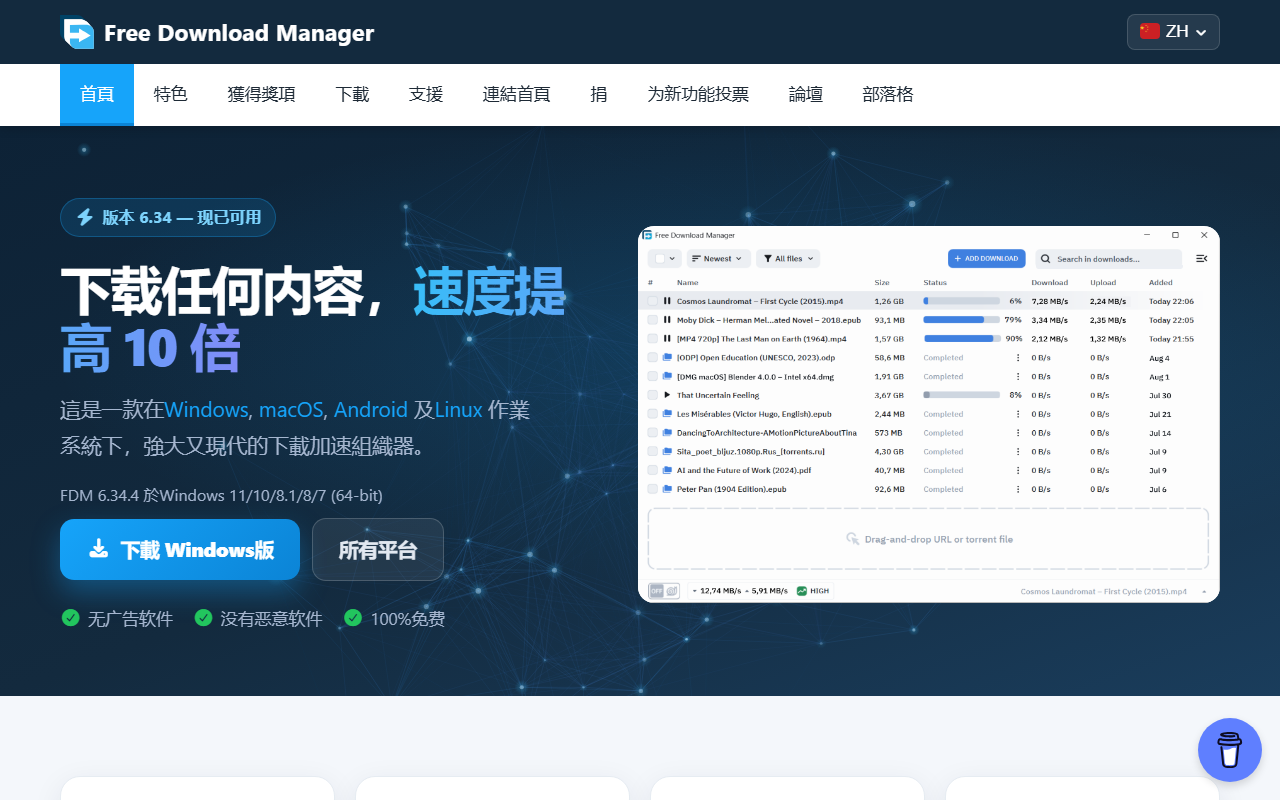Pause the Moby Dick epub download
The width and height of the screenshot is (1280, 800).
(667, 320)
